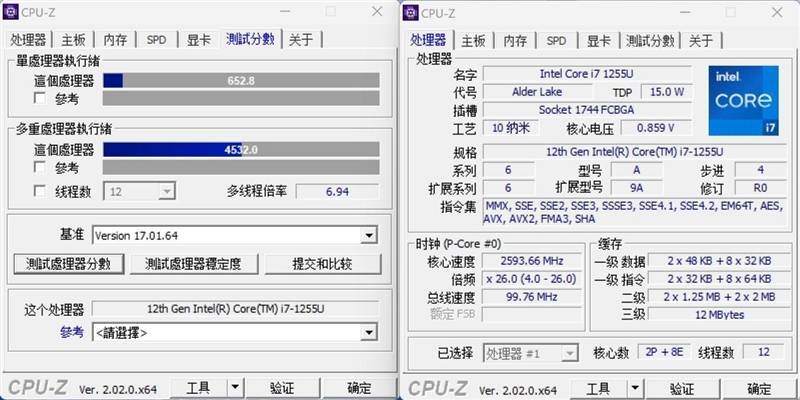Screen dimensions: 800x400
Task: Click 线程数 value 12 in right window
Action: click(x=763, y=352)
